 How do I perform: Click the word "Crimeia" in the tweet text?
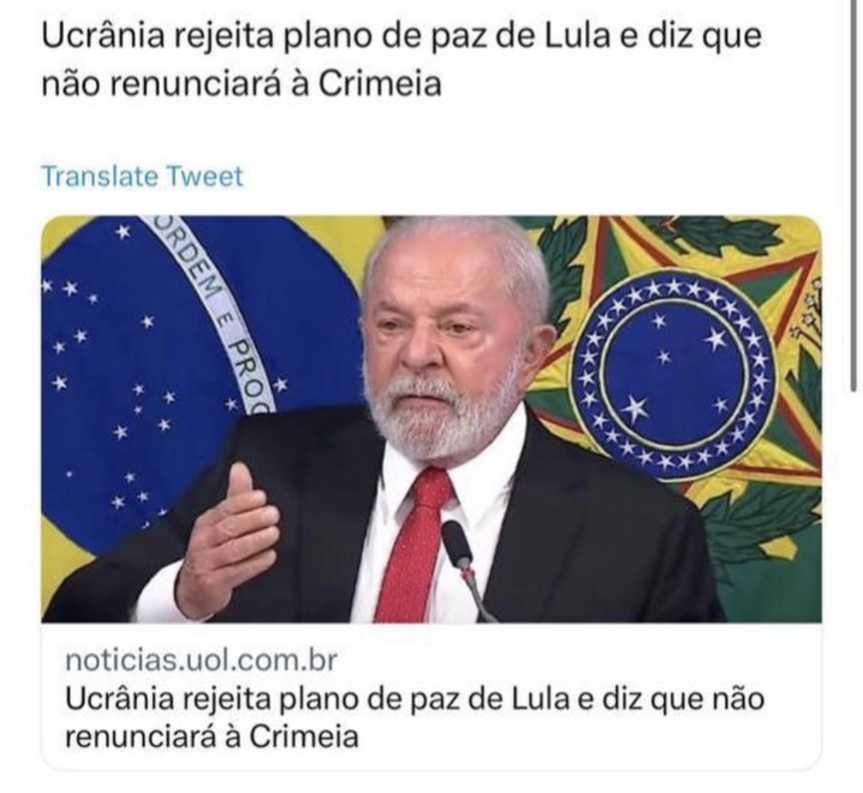click(x=380, y=84)
